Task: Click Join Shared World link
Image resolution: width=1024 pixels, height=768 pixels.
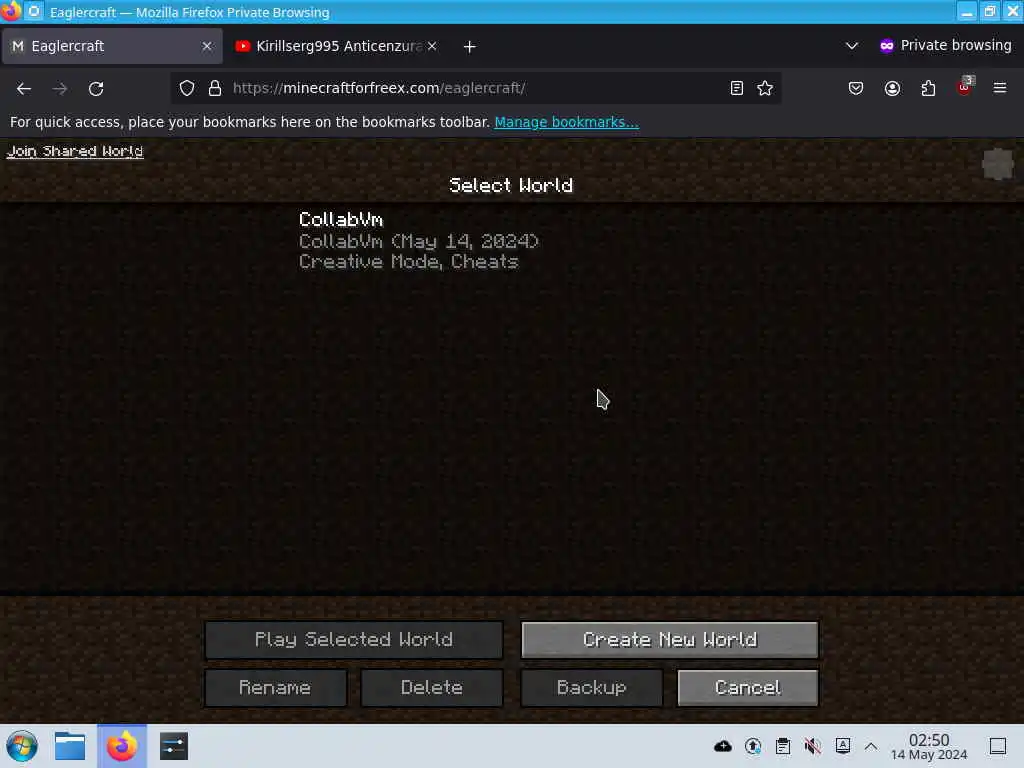Action: tap(74, 152)
